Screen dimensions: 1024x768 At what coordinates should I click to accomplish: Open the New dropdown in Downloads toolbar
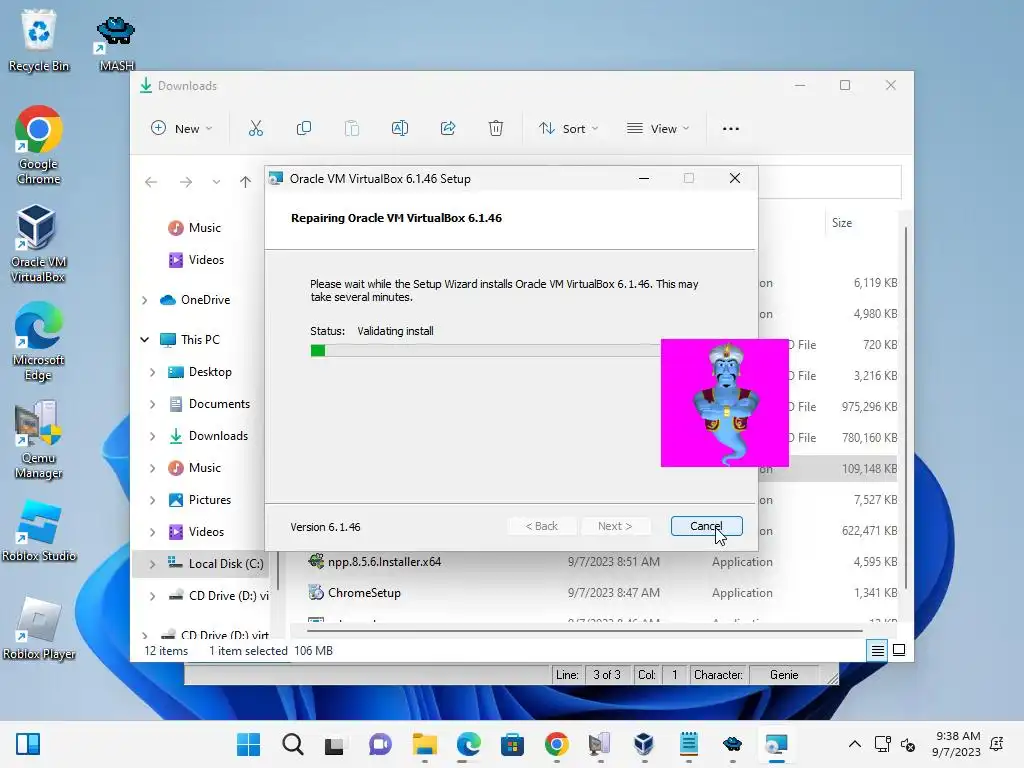pos(182,129)
